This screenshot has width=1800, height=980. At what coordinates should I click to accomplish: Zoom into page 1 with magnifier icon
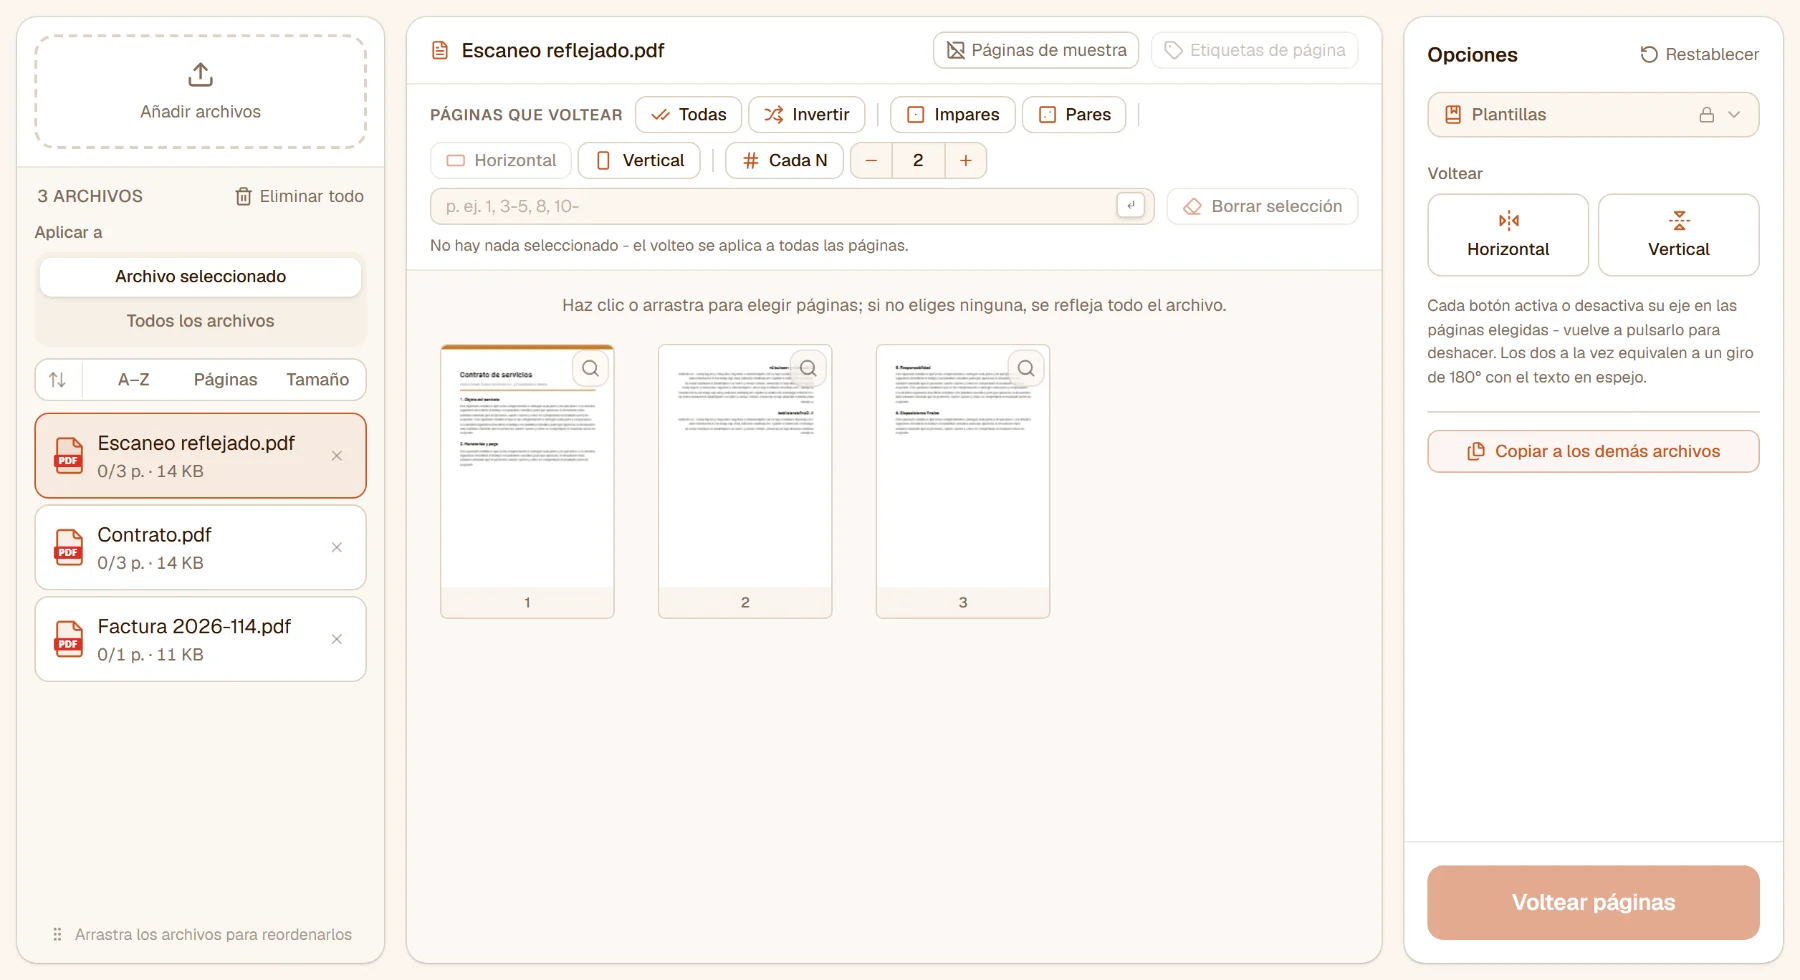(591, 368)
